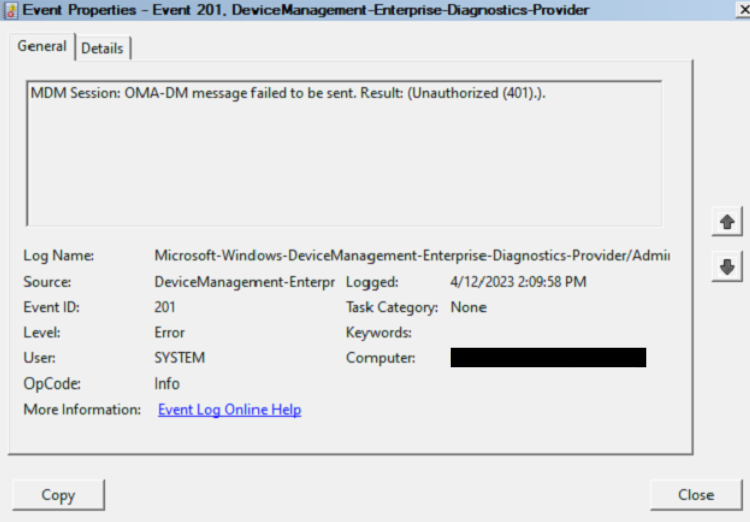Go to previous event with up arrow
Viewport: 750px width, 522px height.
[x=727, y=221]
